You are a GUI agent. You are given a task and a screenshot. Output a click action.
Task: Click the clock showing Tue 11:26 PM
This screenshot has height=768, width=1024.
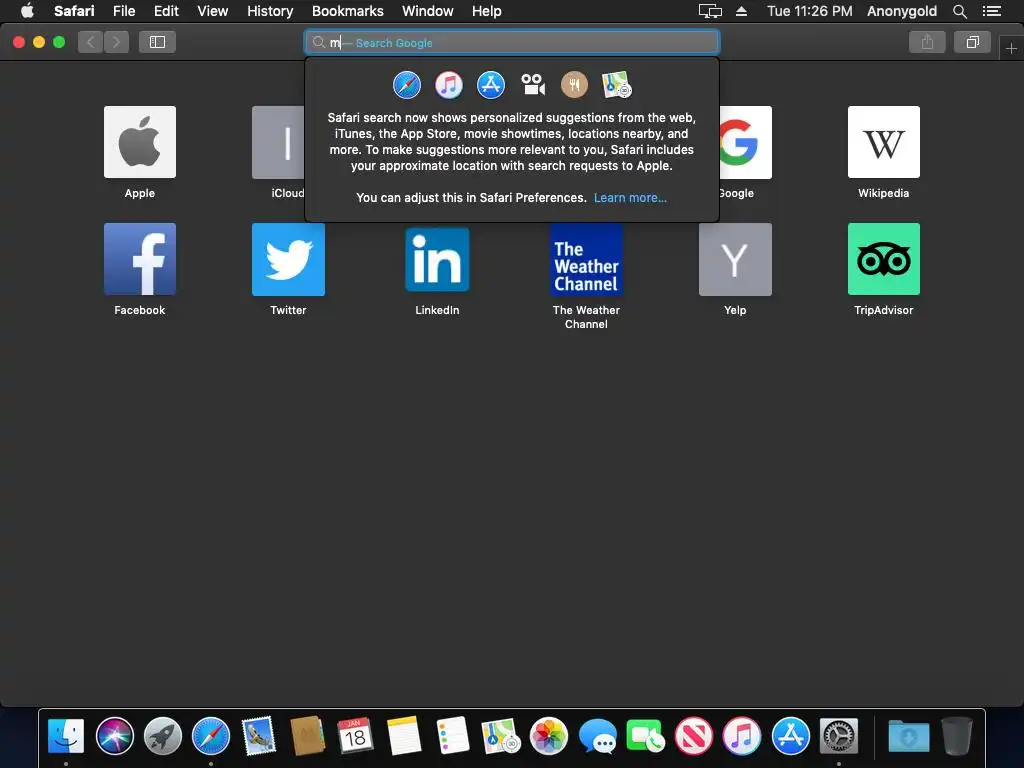[809, 11]
